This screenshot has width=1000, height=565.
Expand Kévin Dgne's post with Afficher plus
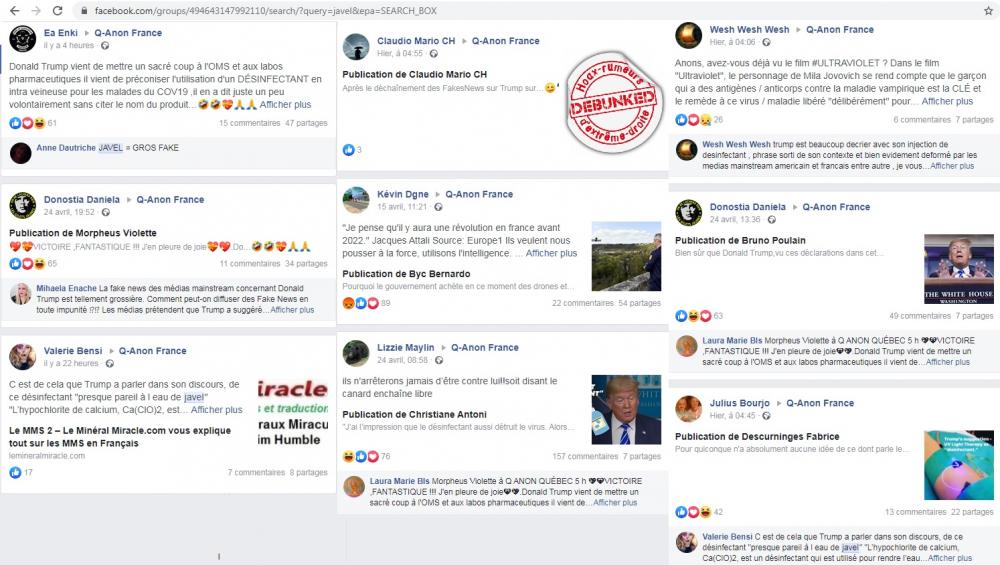[551, 253]
